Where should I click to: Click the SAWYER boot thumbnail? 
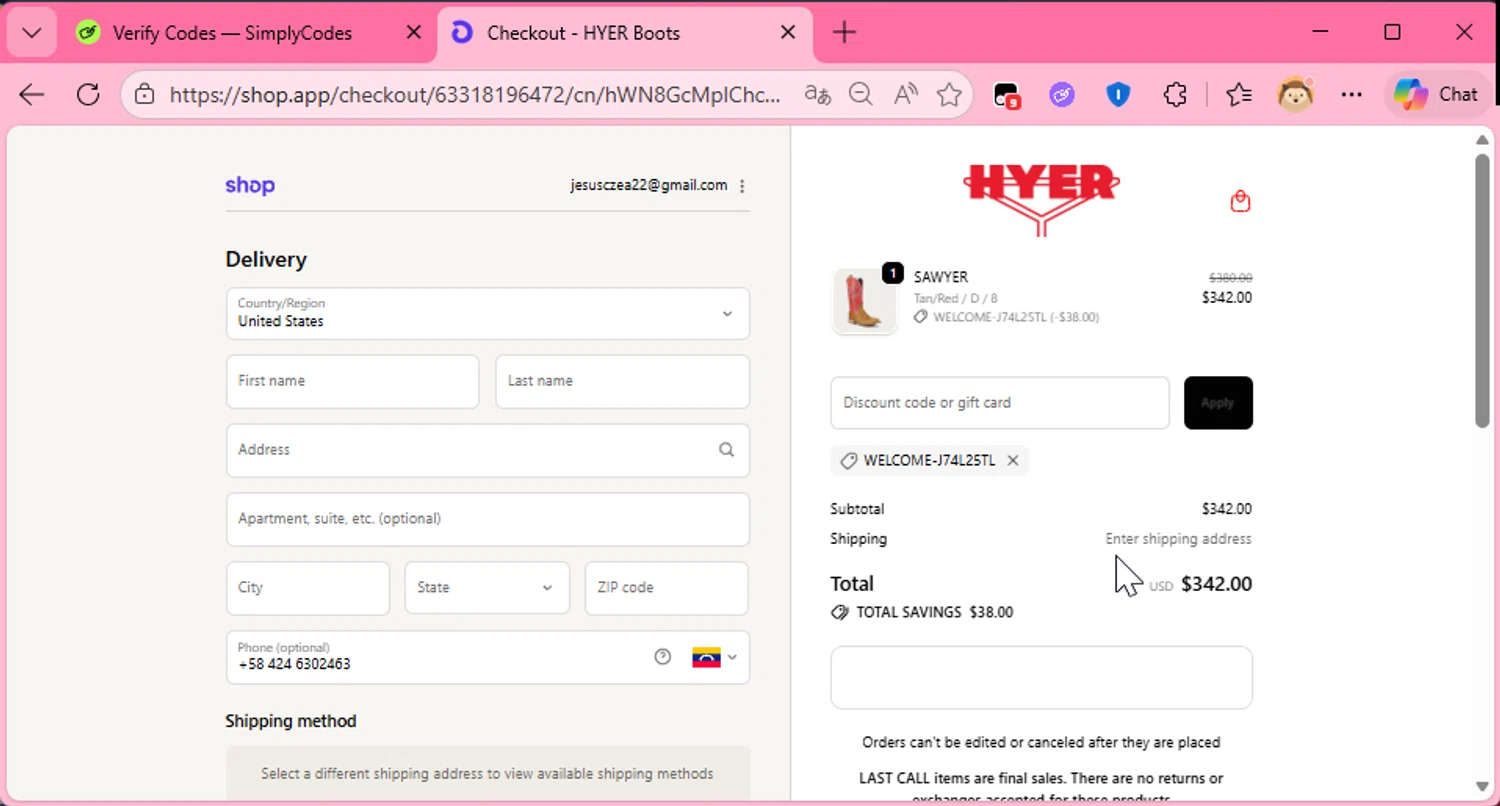[x=865, y=300]
